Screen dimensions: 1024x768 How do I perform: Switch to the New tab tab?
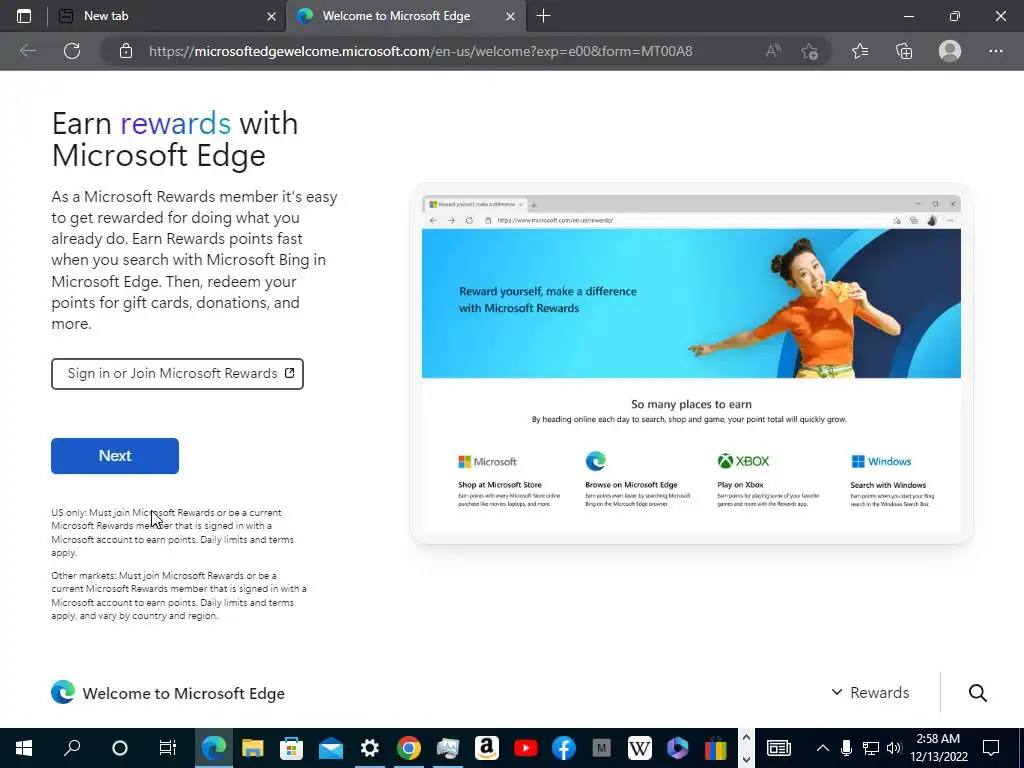coord(166,16)
